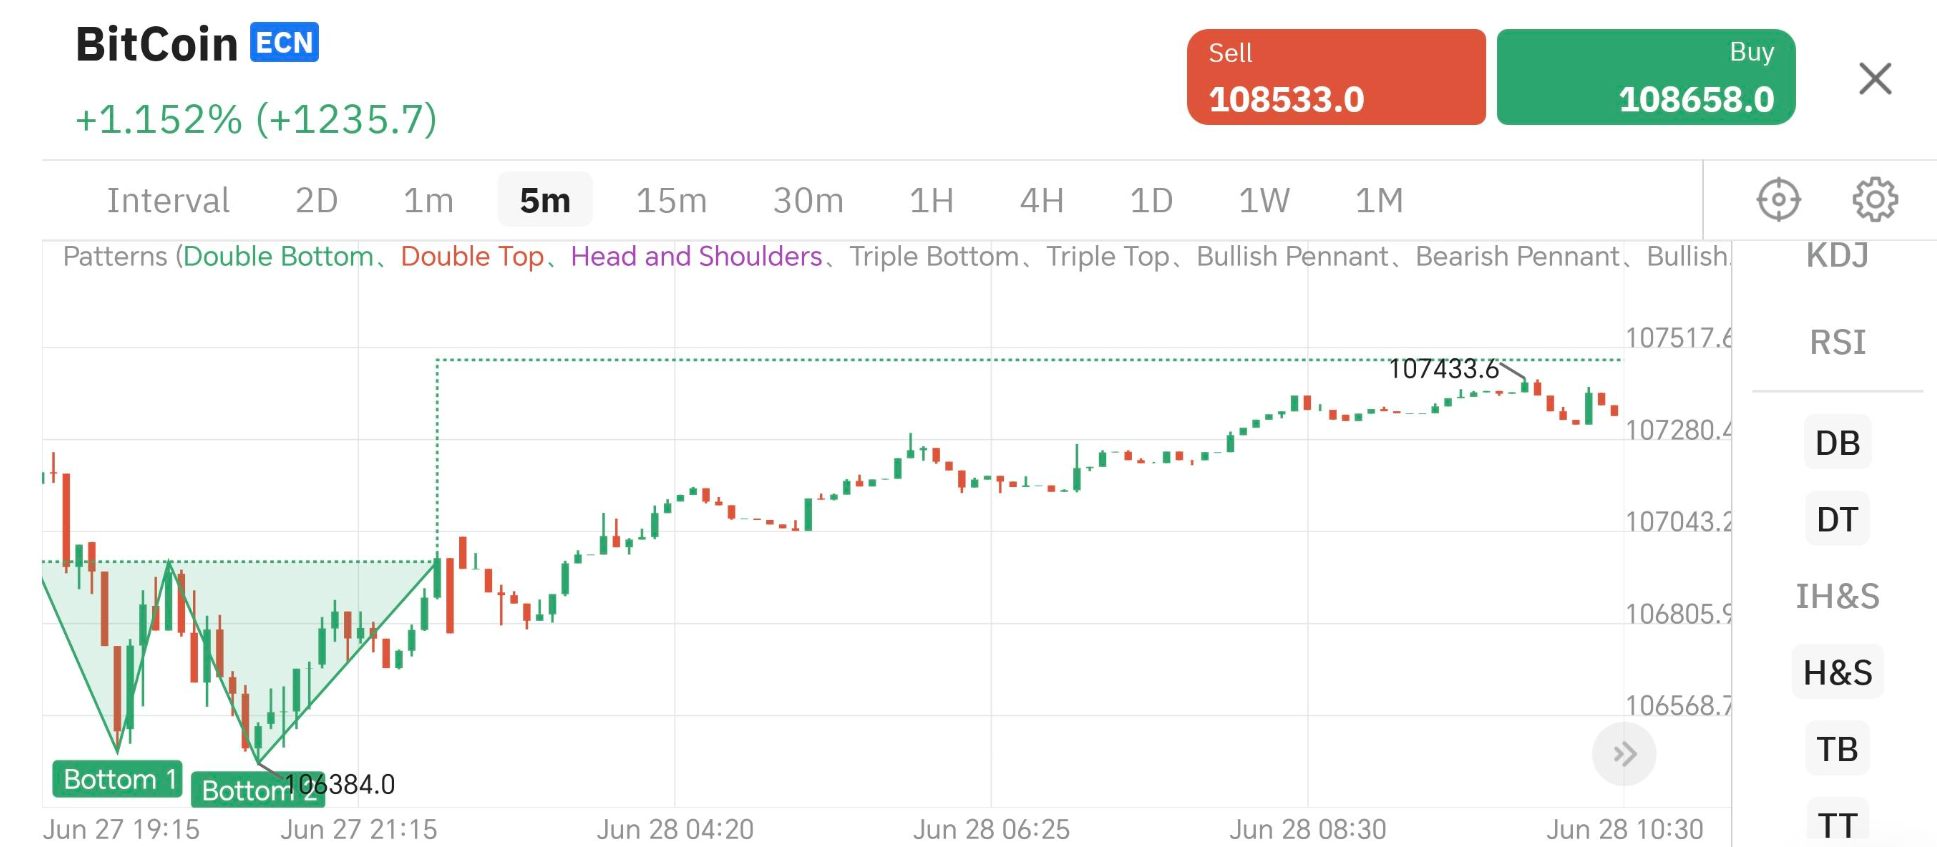The height and width of the screenshot is (847, 1937).
Task: Toggle the DT double top pattern
Action: point(1837,520)
